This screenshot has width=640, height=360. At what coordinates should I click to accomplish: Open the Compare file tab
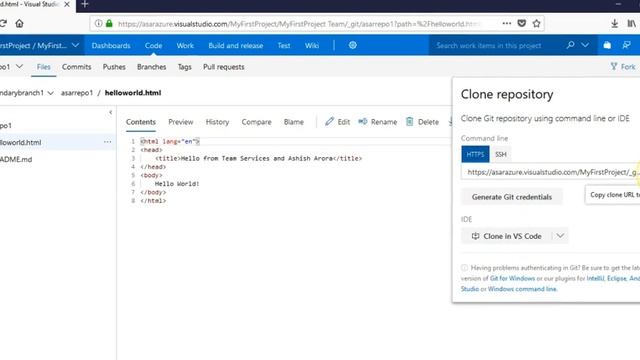256,122
